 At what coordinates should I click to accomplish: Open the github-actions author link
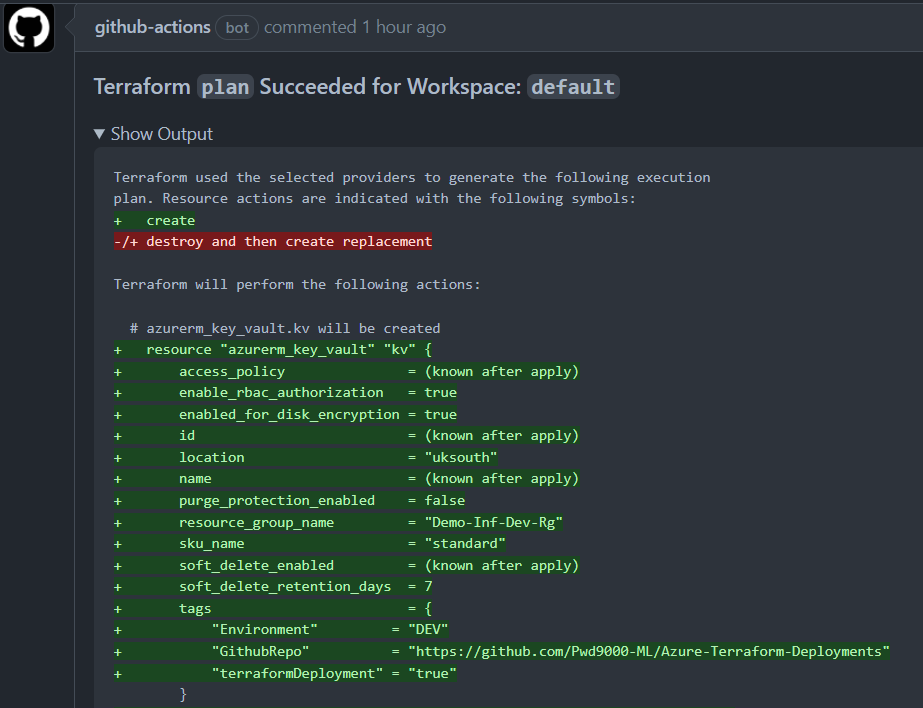(152, 27)
